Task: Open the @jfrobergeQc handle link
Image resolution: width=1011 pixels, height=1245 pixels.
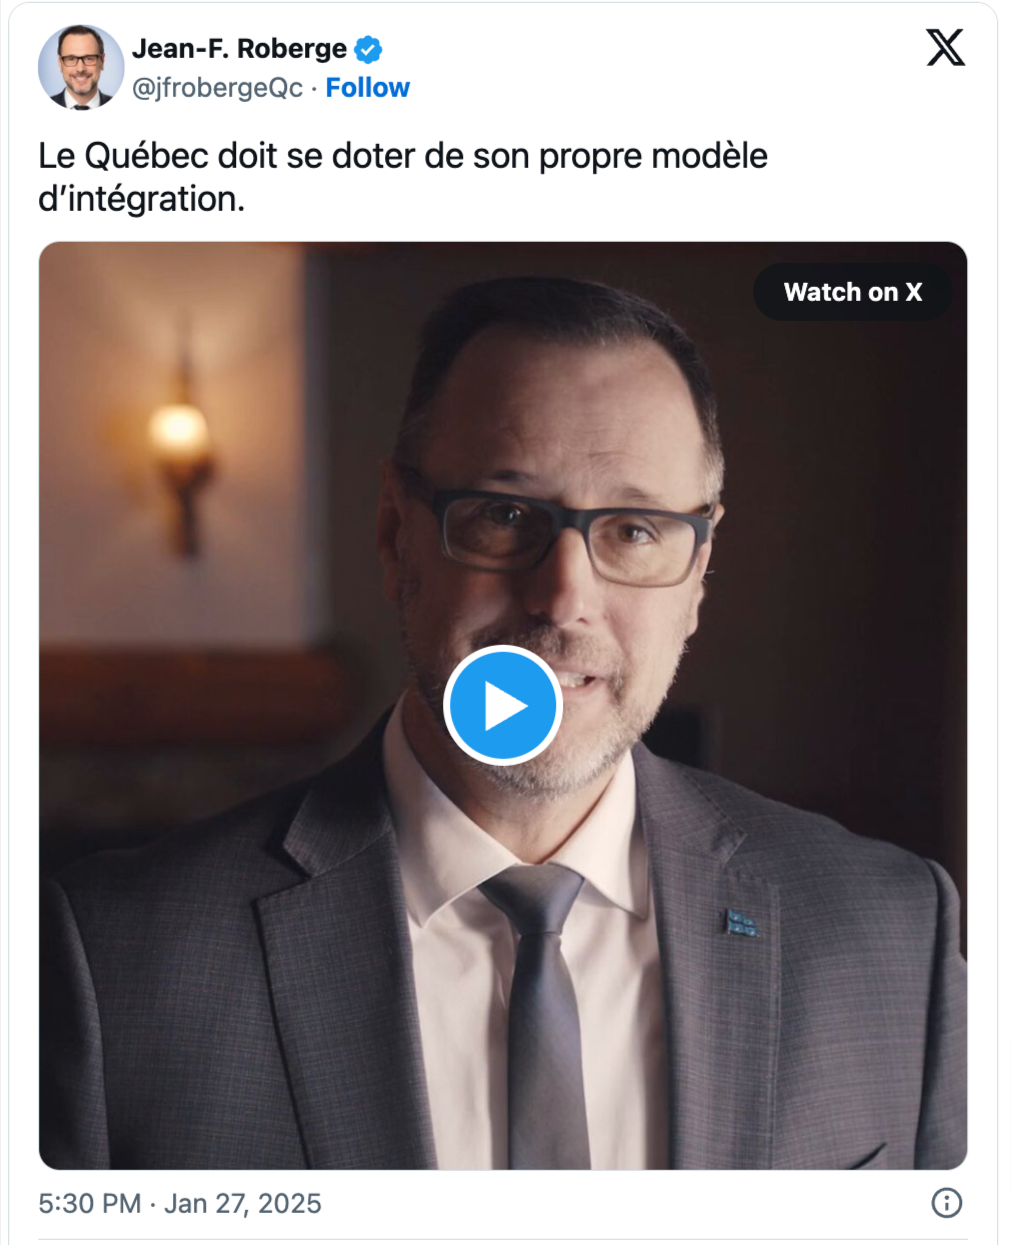Action: (218, 88)
